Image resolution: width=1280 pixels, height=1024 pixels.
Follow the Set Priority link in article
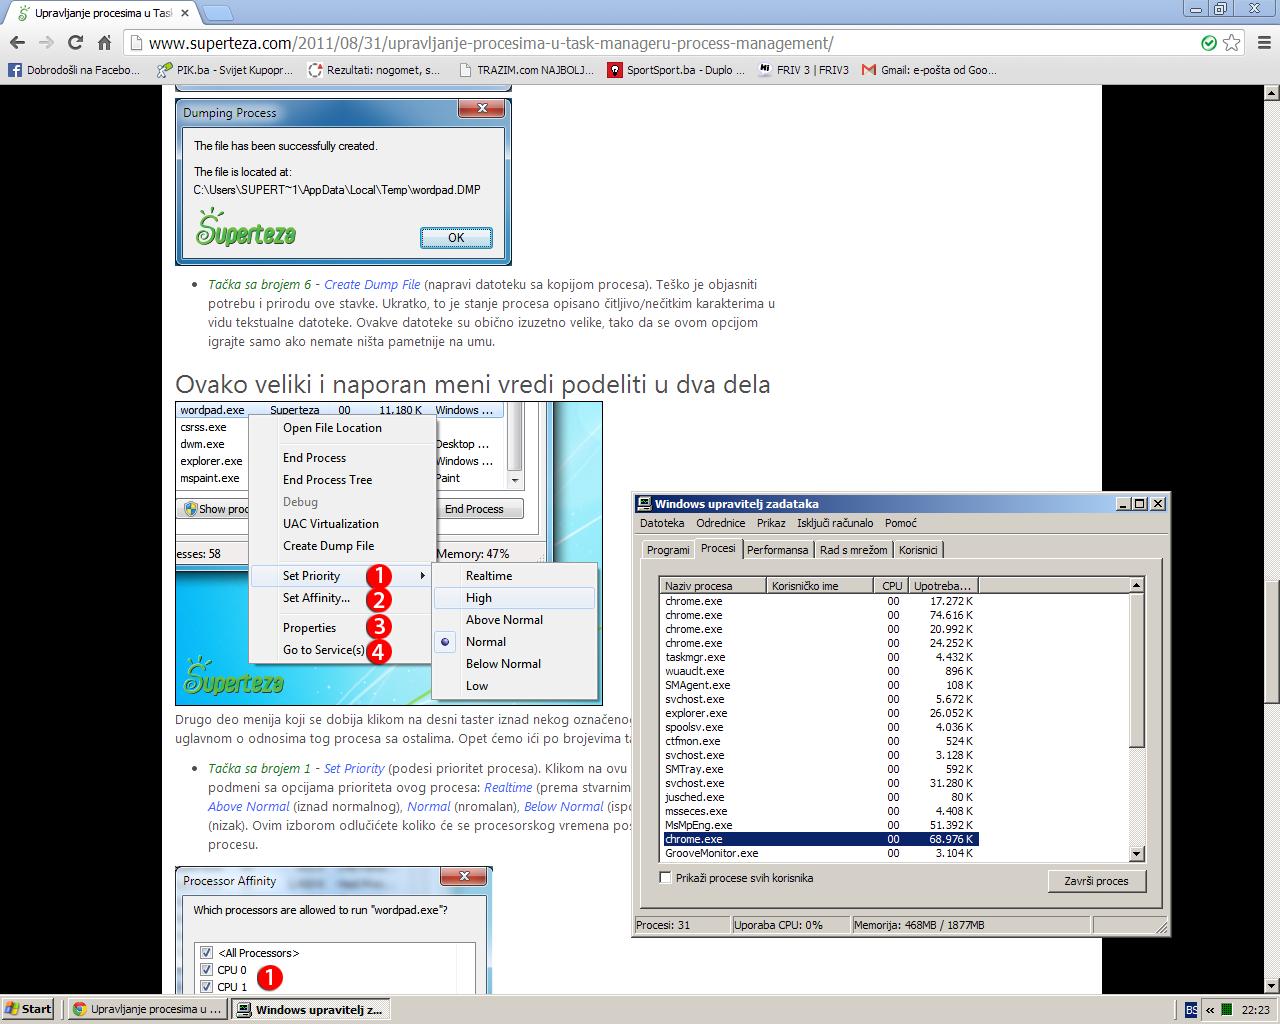point(354,769)
